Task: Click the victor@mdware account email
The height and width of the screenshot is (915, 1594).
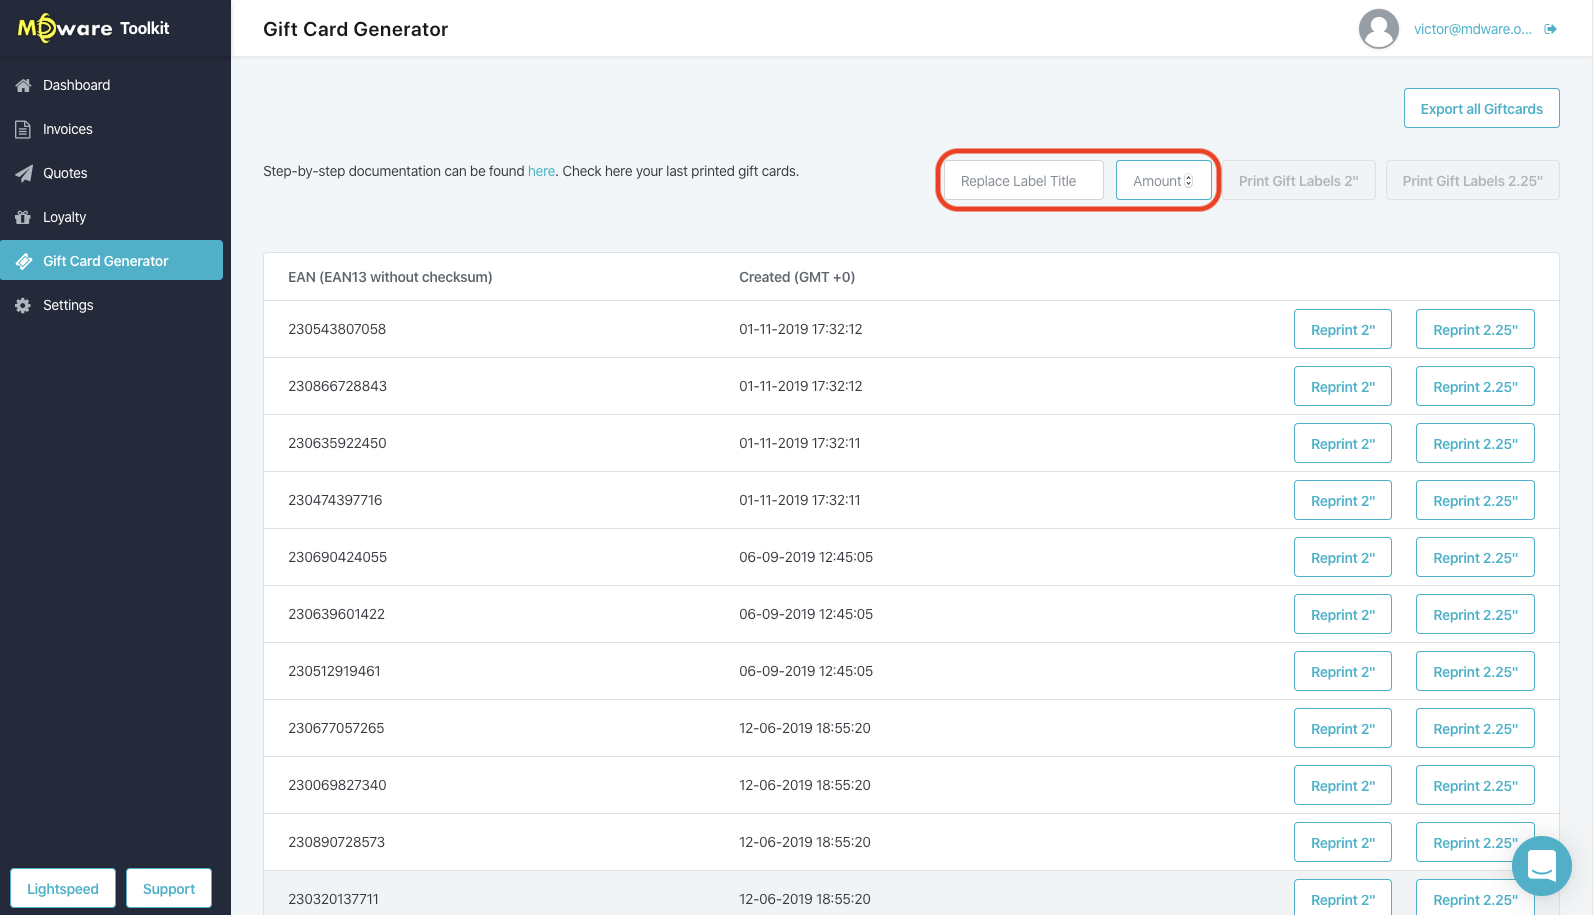Action: pos(1472,29)
